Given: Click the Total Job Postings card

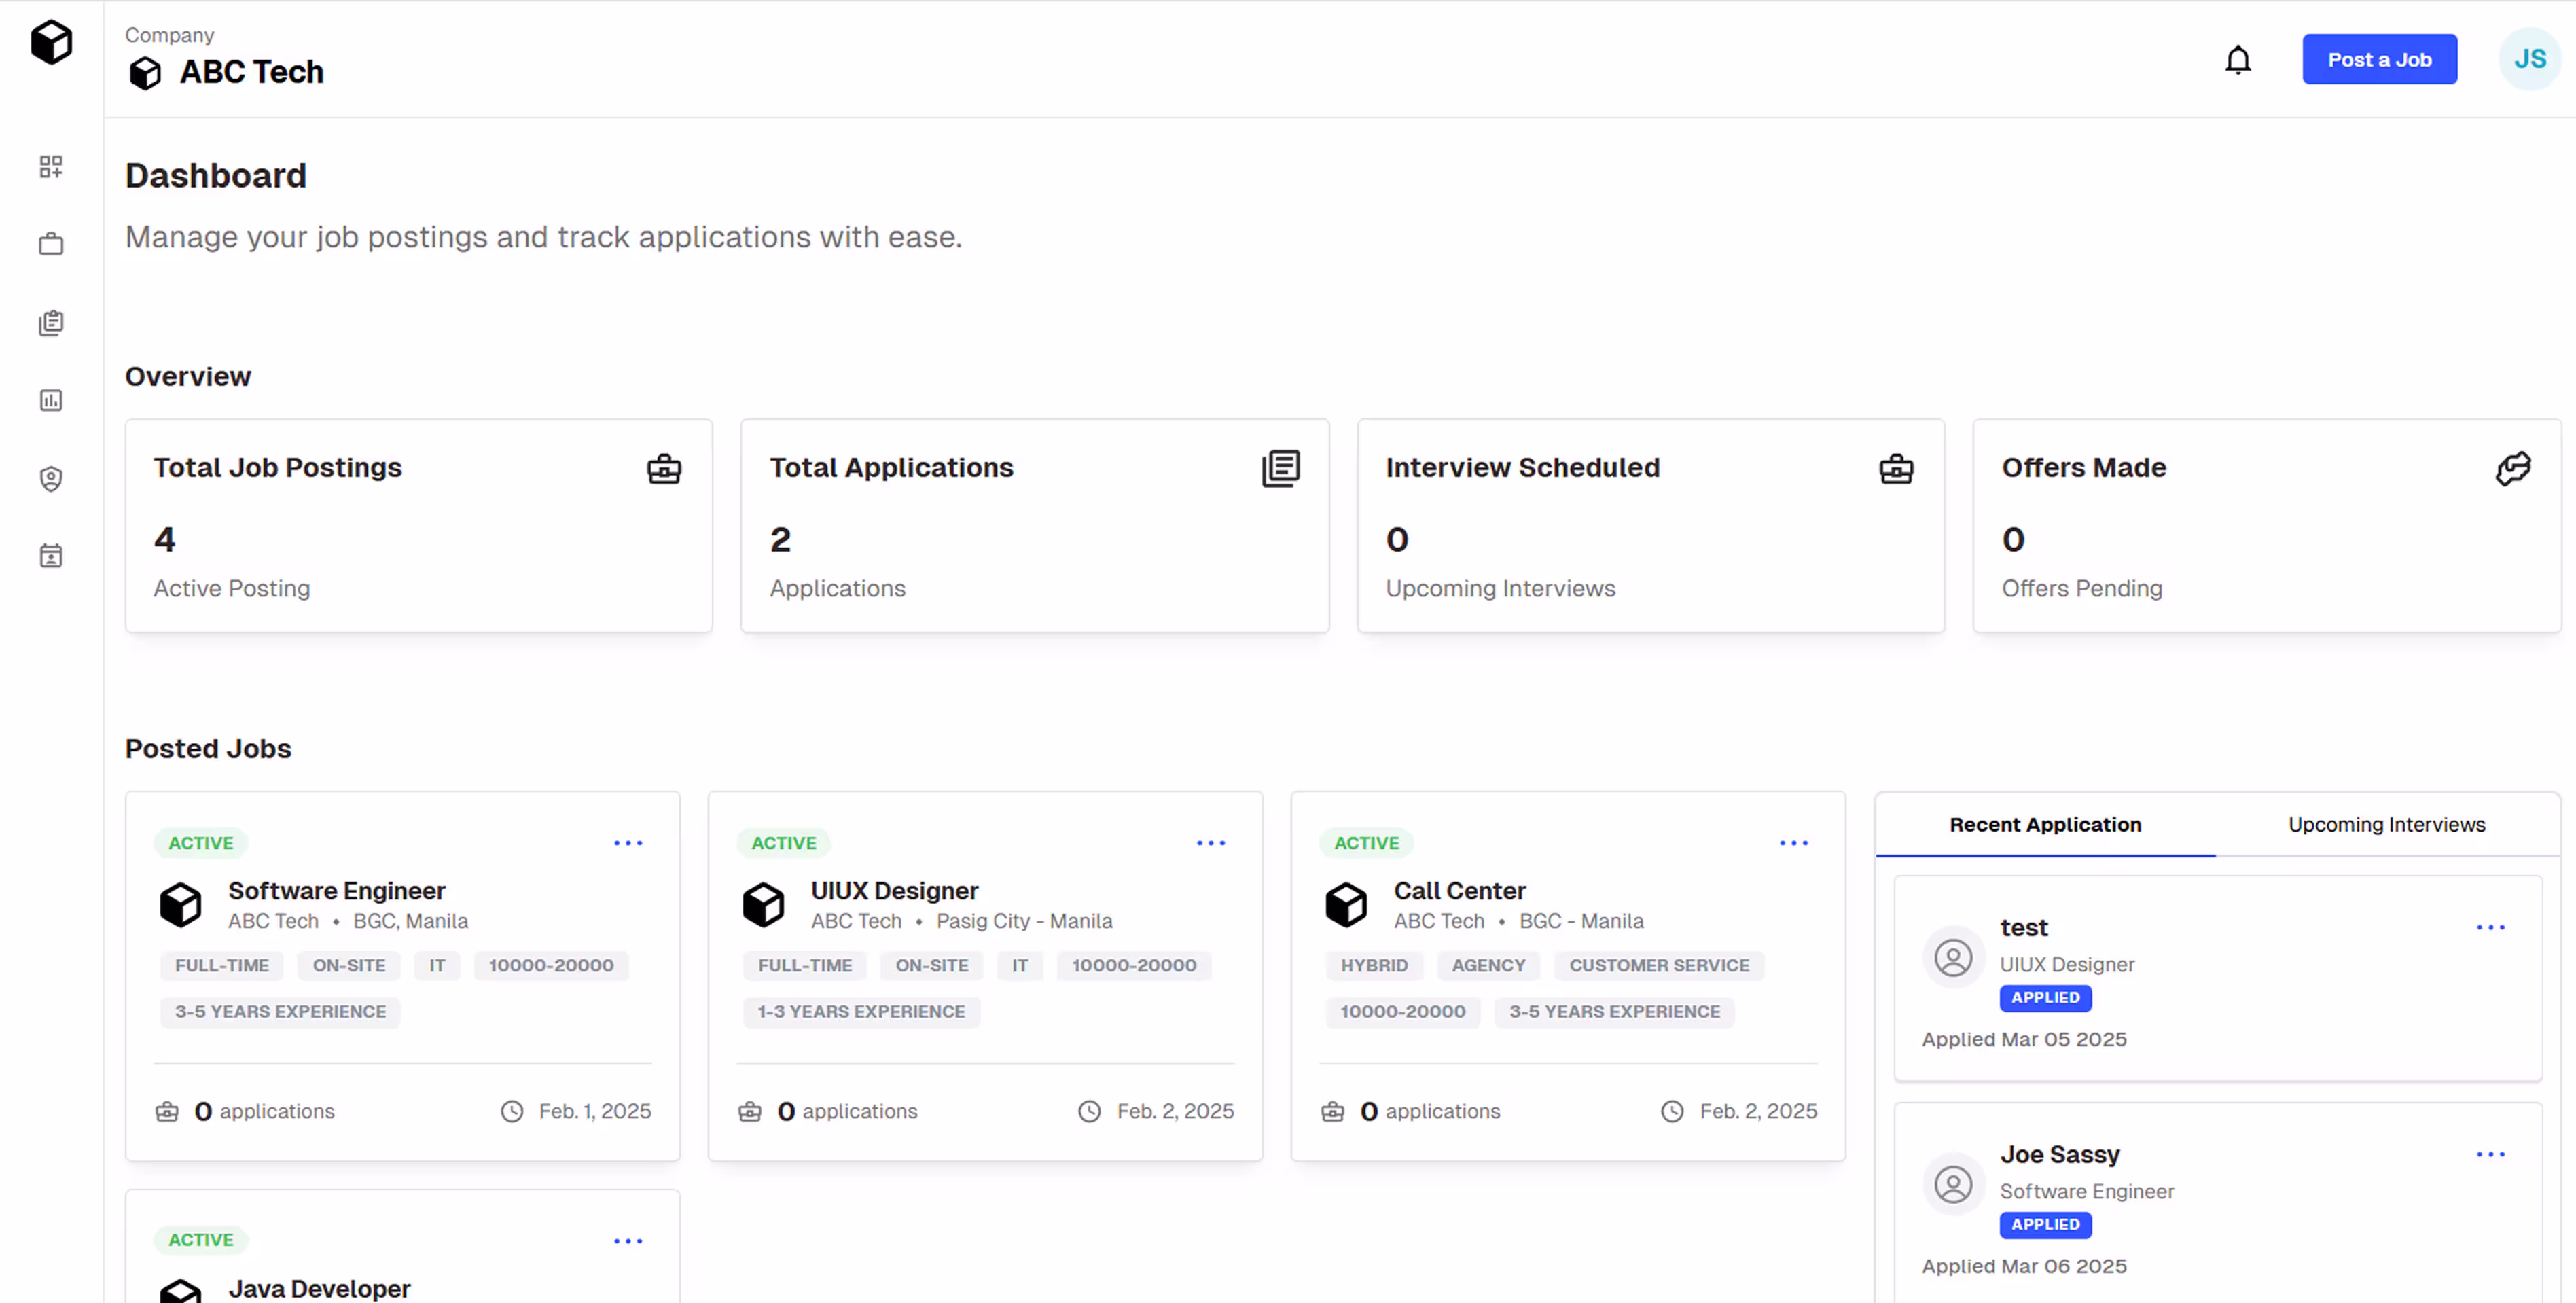Looking at the screenshot, I should click(x=418, y=525).
